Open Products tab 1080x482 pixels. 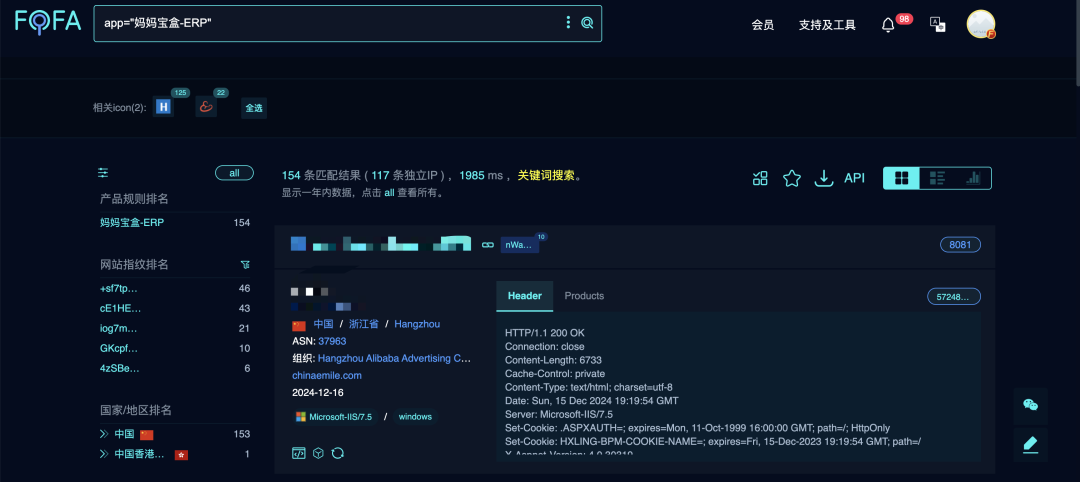click(584, 296)
